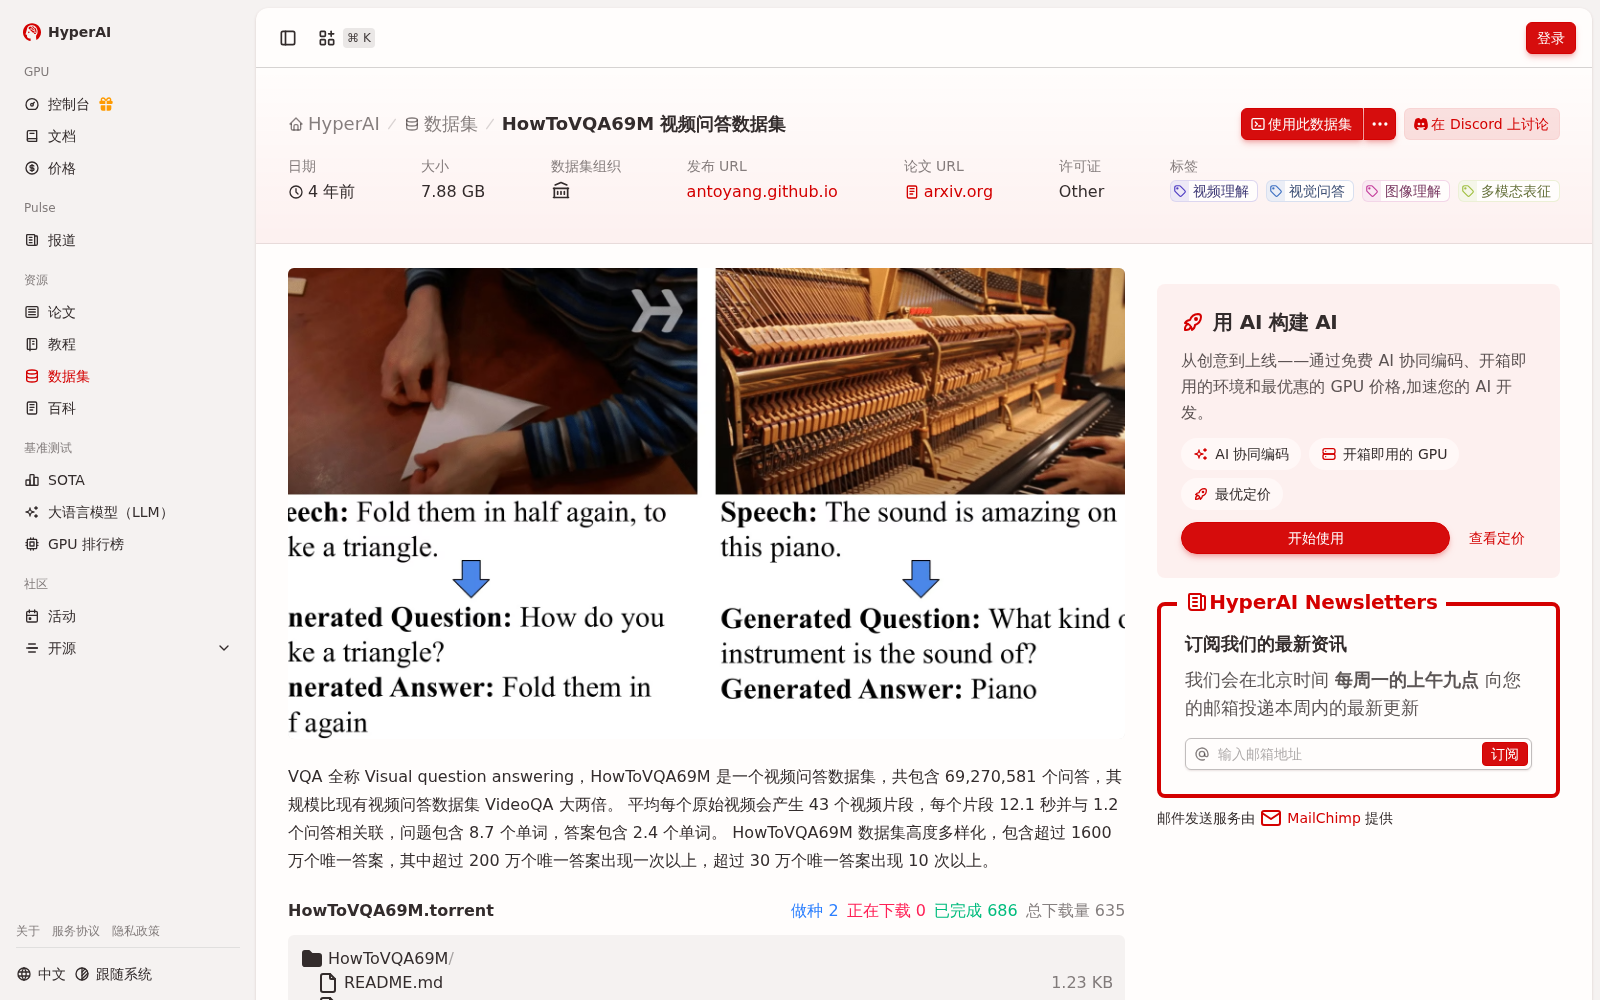
Task: Click 正在下载 0 status text
Action: [886, 910]
